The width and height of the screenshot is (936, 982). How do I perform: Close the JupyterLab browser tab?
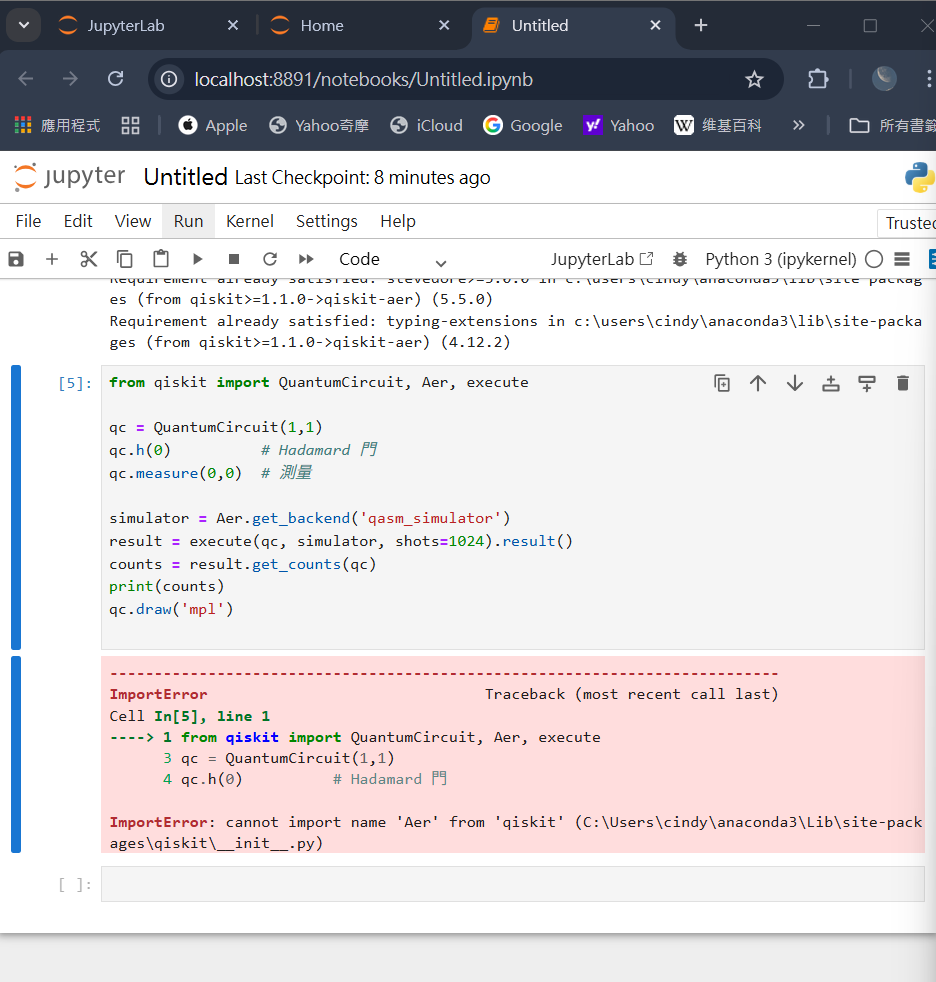[x=233, y=25]
